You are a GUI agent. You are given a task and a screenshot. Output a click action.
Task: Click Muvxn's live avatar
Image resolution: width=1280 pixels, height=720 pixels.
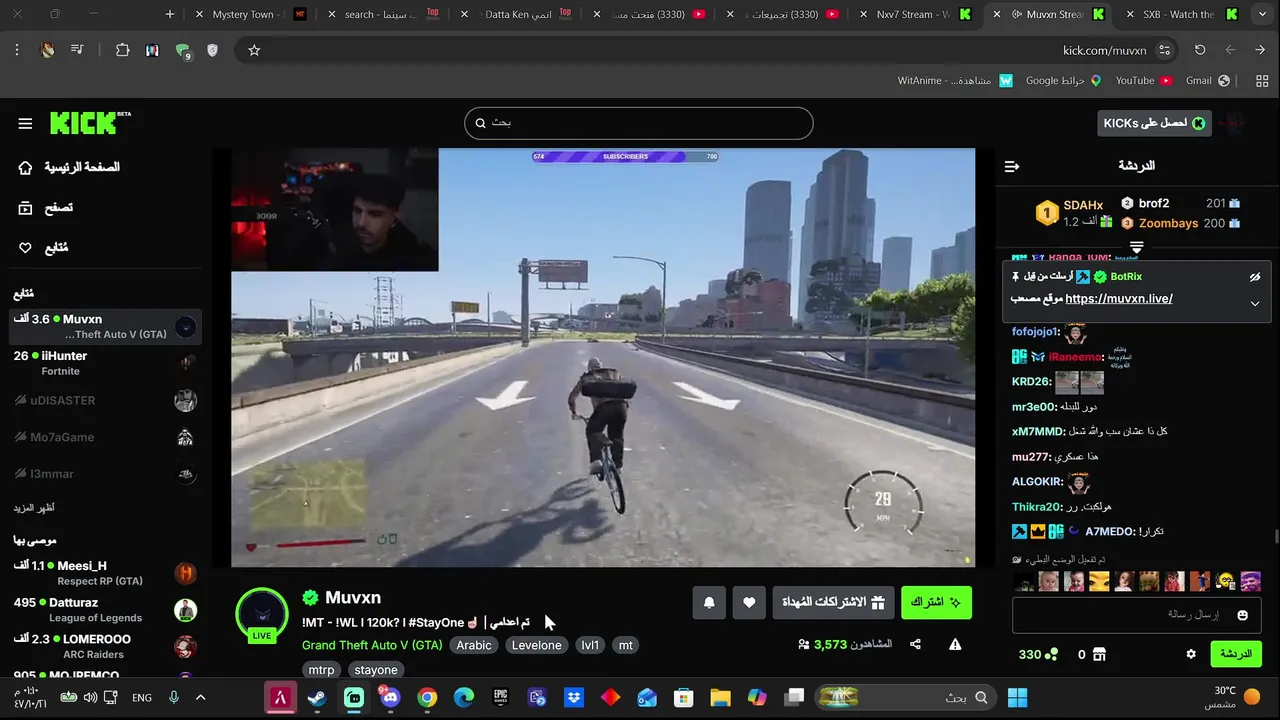click(262, 614)
